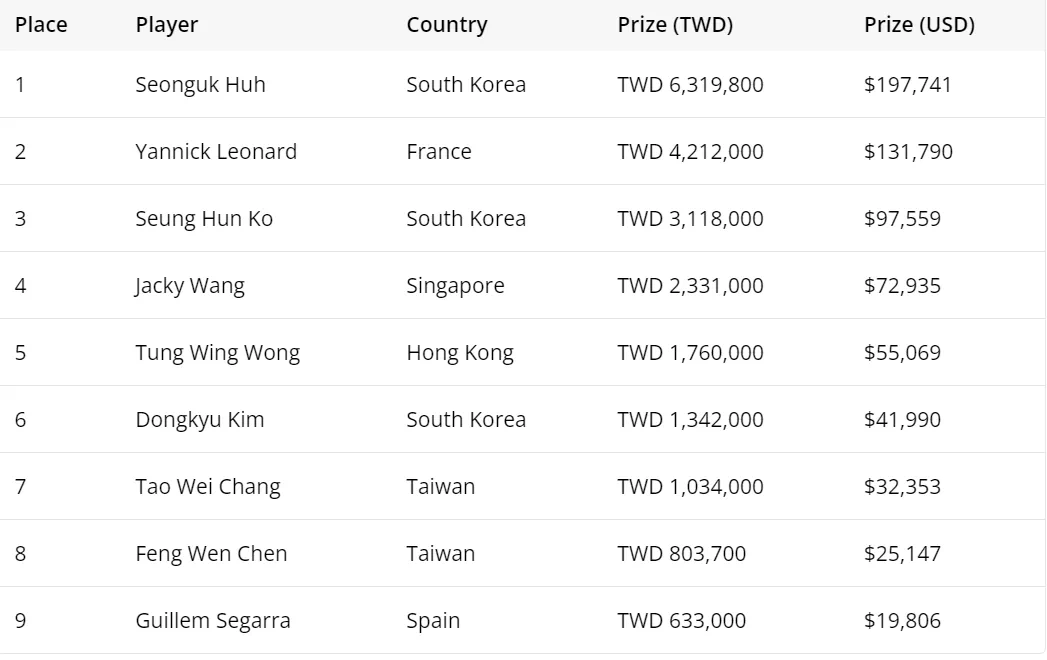The height and width of the screenshot is (660, 1047).
Task: Select the player name Seonguk Huh
Action: [x=200, y=85]
